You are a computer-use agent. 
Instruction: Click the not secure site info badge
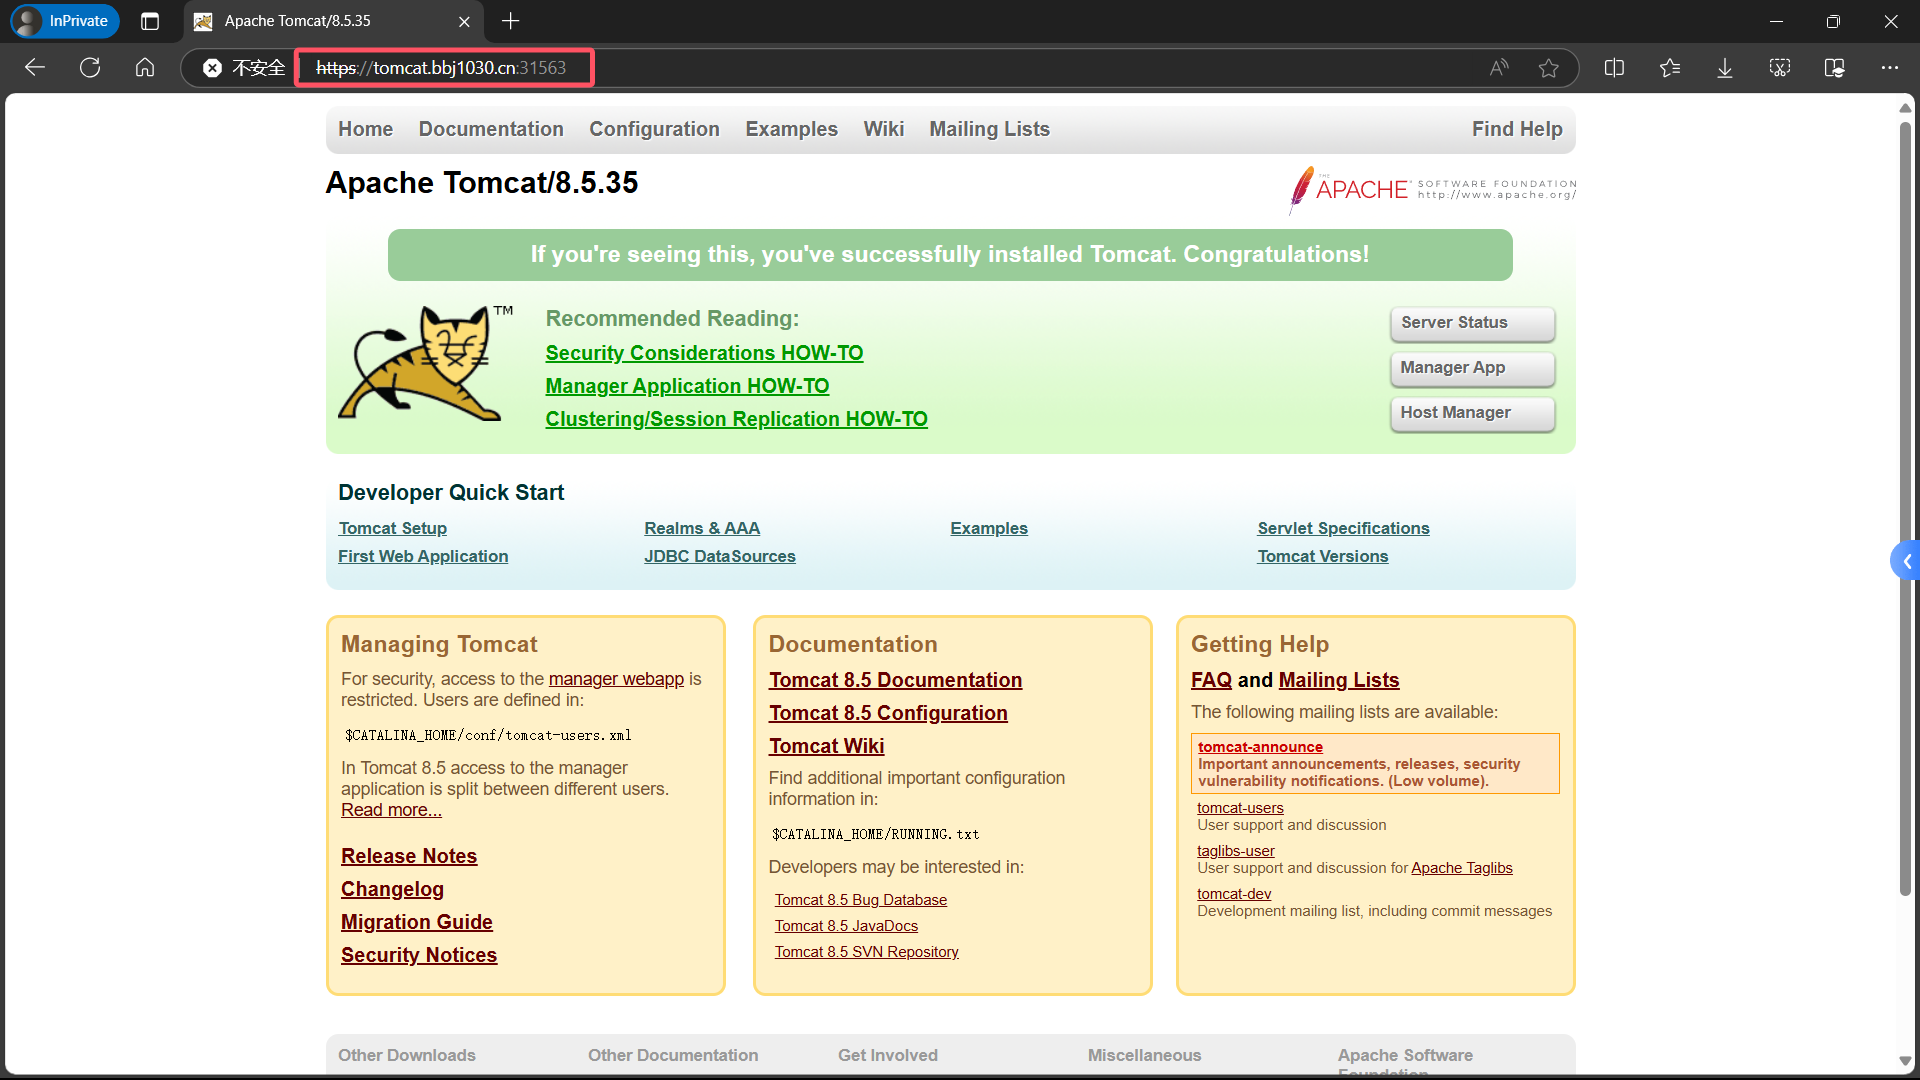point(243,68)
